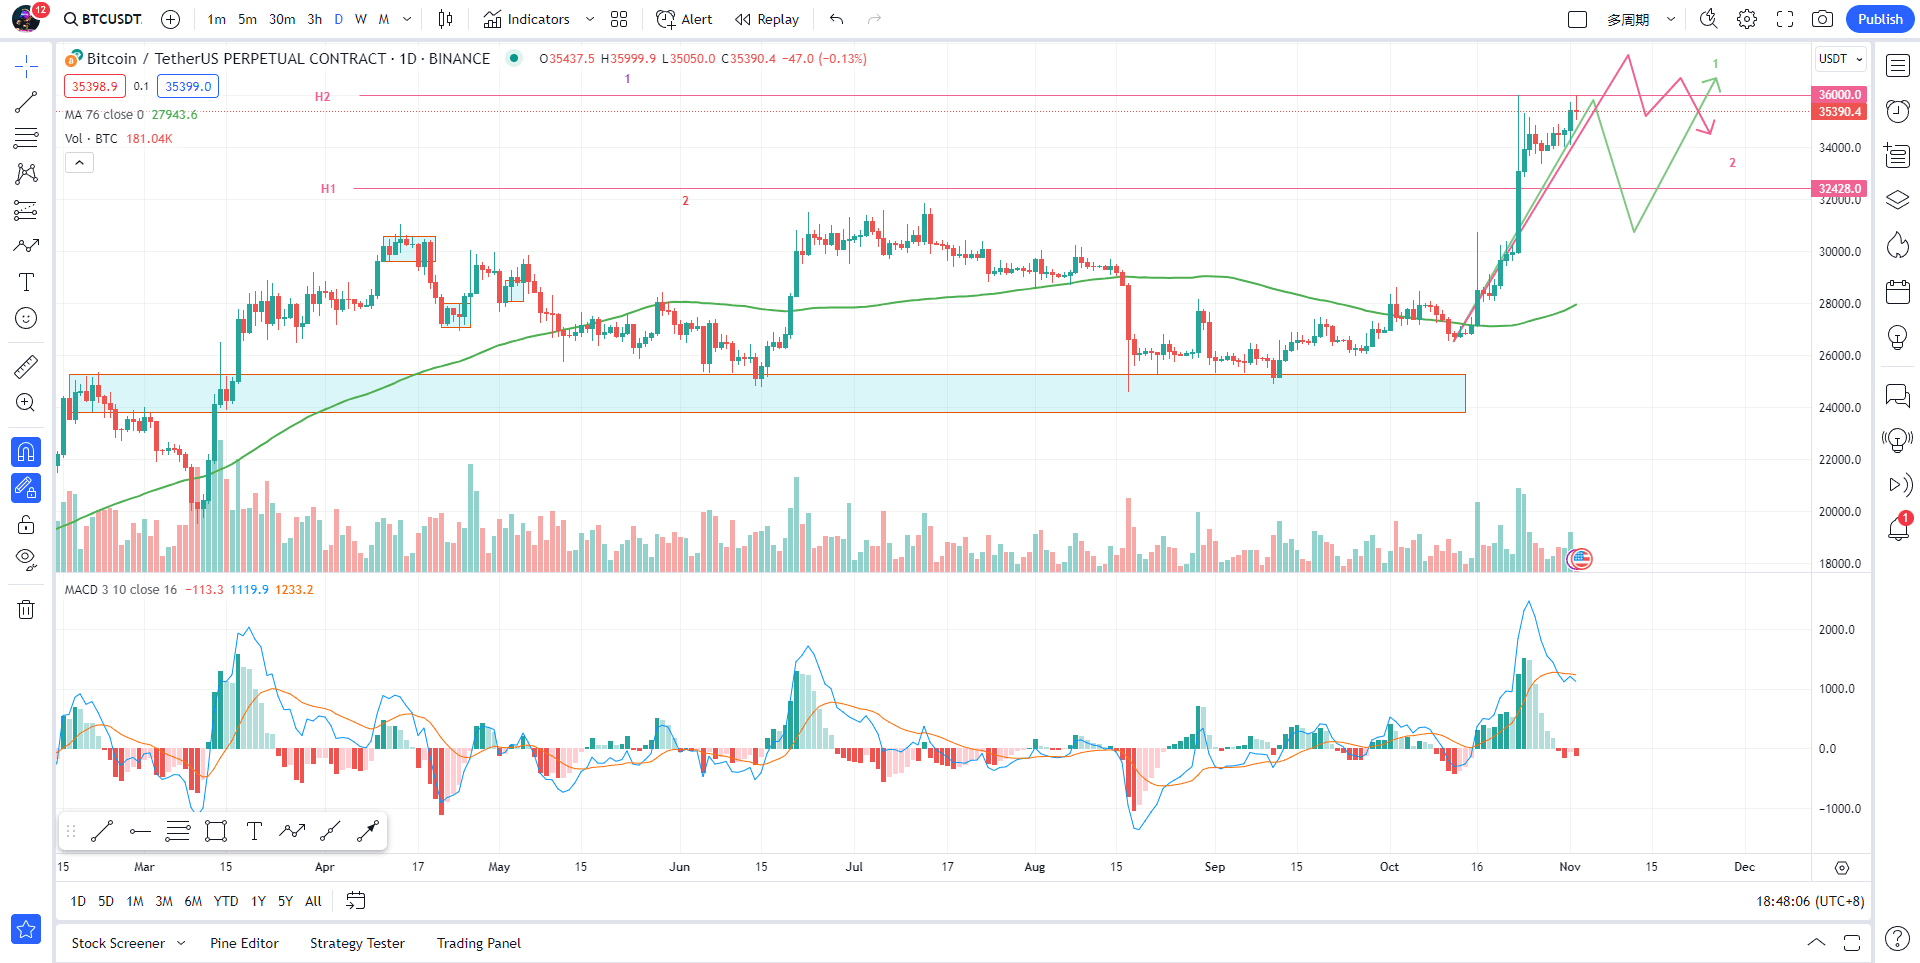Screen dimensions: 1920x963
Task: Open indicator templates grid
Action: 619,19
